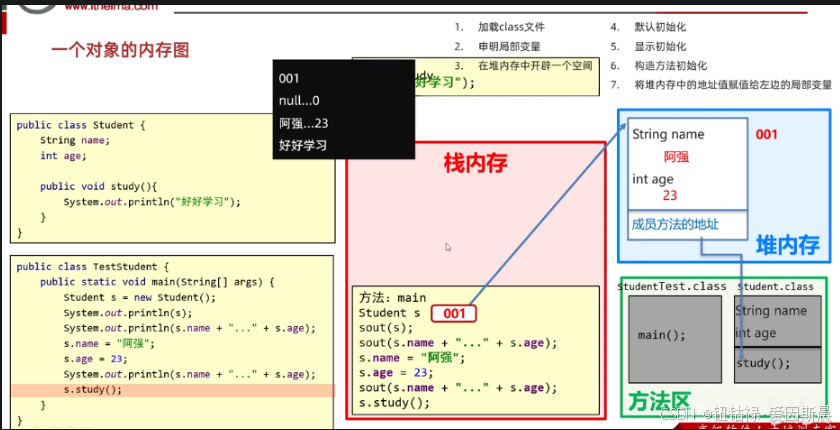This screenshot has width=840, height=430.
Task: Click main(); in the studentTest.class box
Action: pyautogui.click(x=662, y=336)
